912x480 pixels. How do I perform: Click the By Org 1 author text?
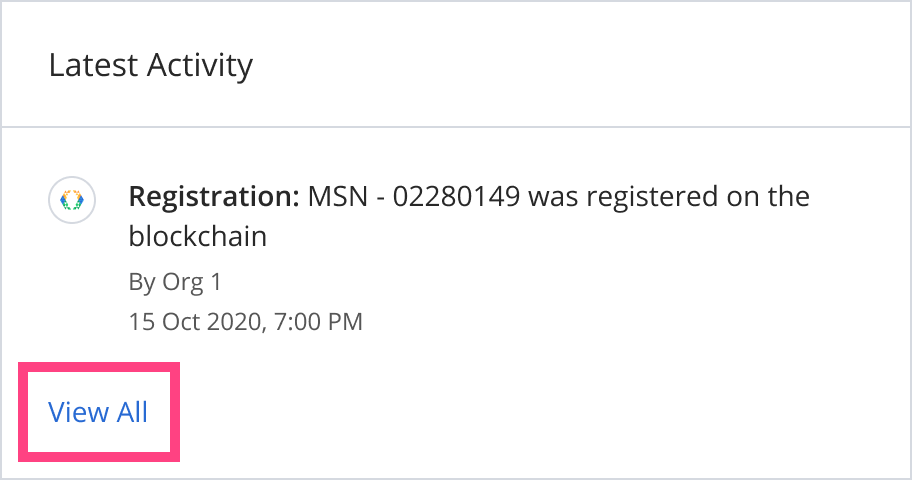(175, 282)
